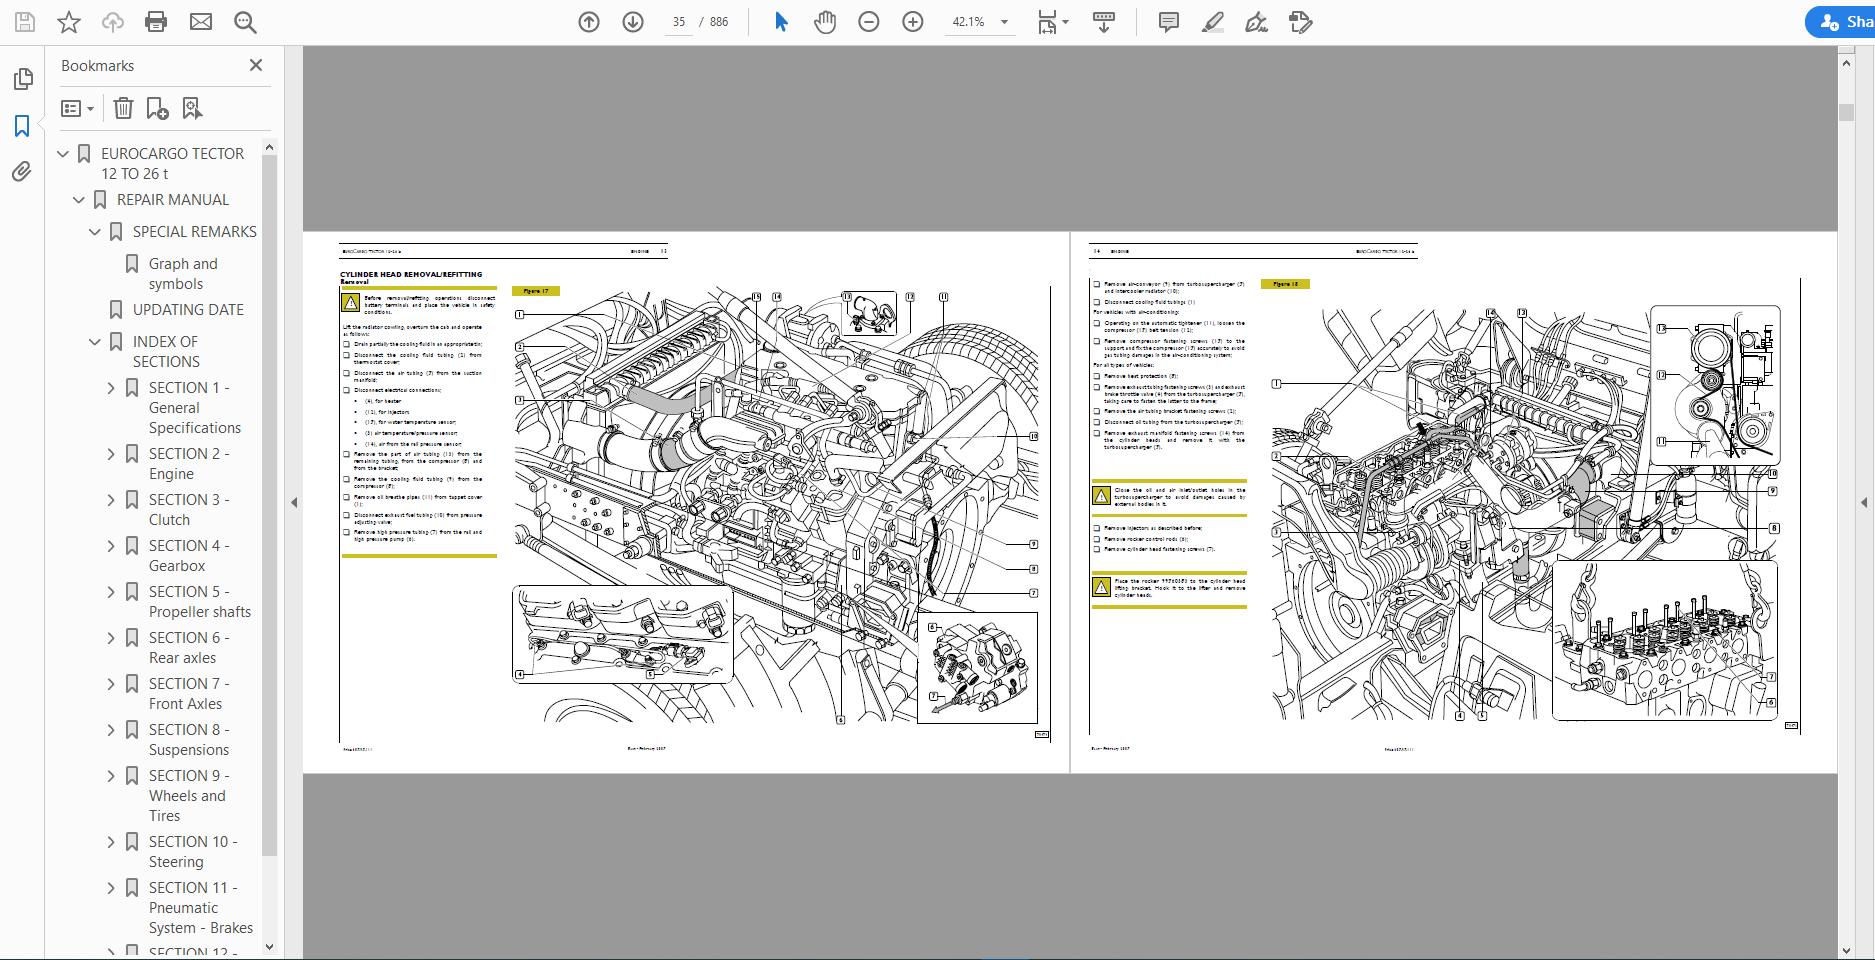Toggle the favorite star for this document

tap(69, 21)
